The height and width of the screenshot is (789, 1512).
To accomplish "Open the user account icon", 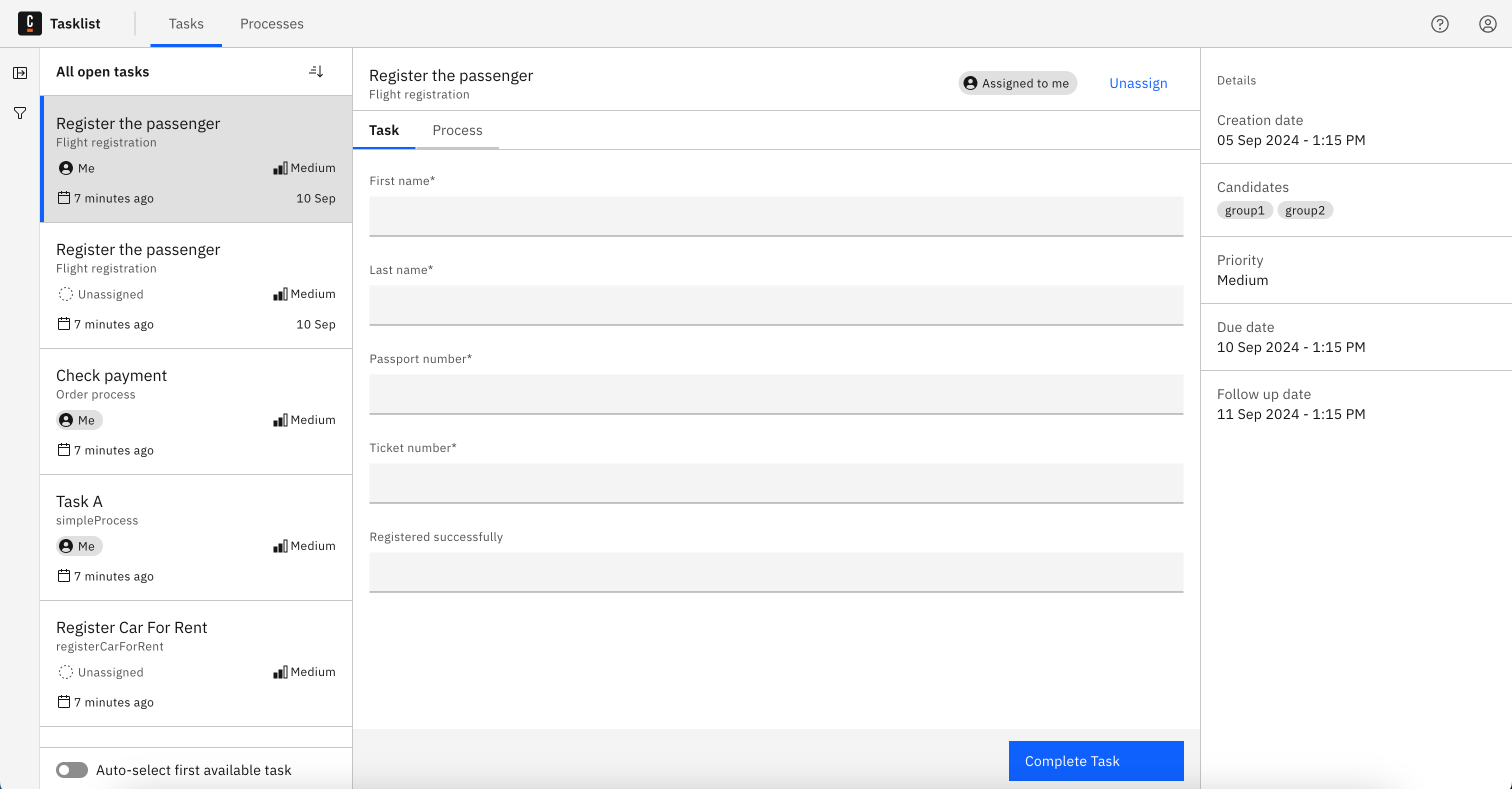I will [1487, 23].
